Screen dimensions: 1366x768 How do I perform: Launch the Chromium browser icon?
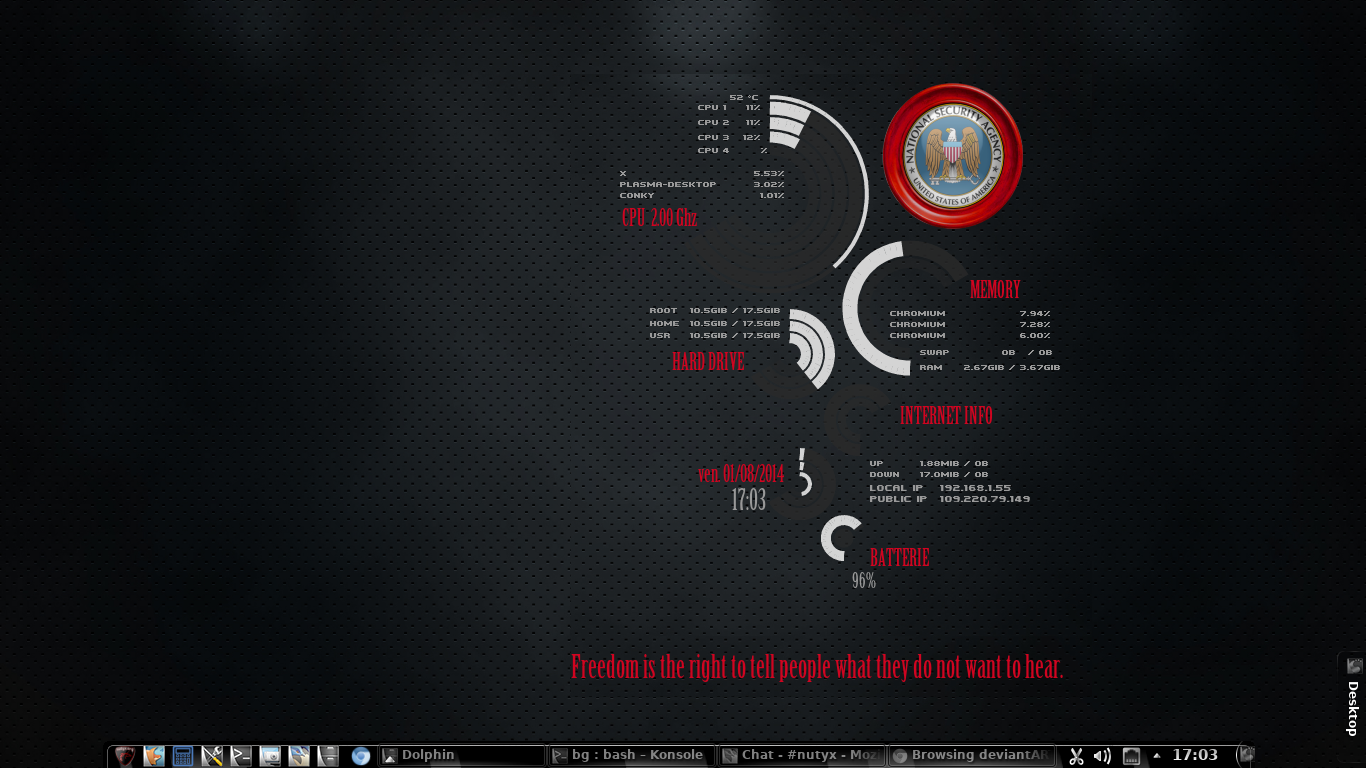[361, 756]
